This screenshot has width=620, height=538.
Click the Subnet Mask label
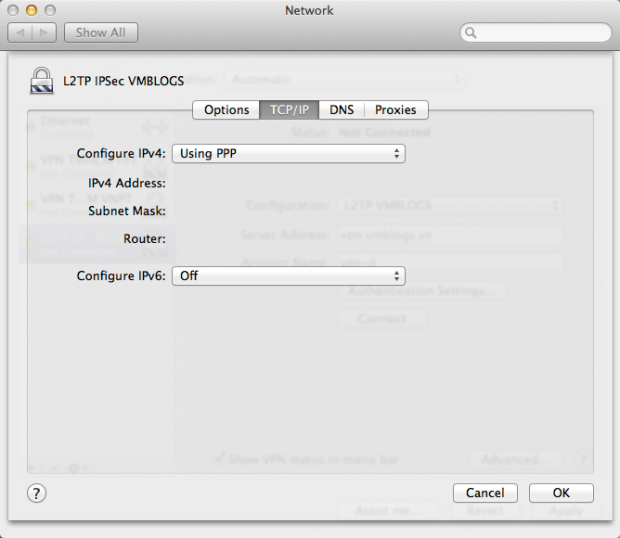click(x=127, y=211)
